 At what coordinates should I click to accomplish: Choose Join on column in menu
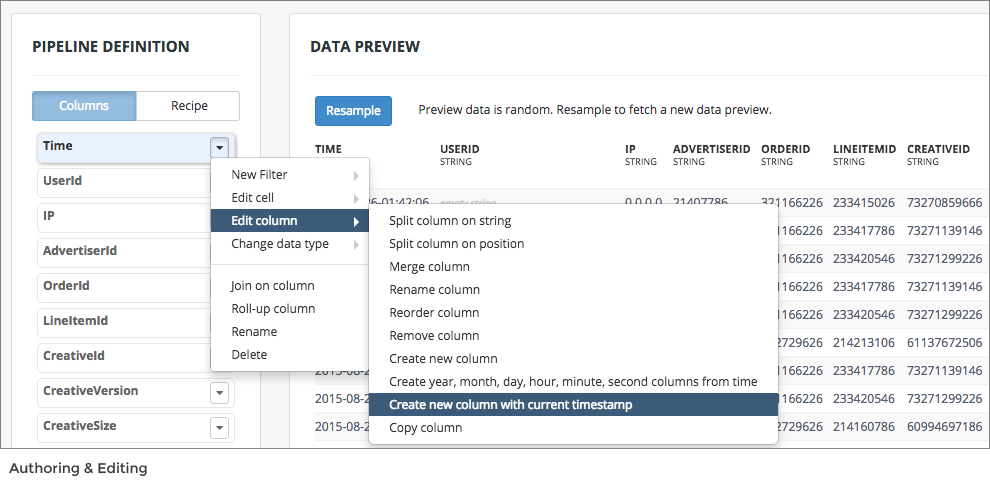[273, 286]
